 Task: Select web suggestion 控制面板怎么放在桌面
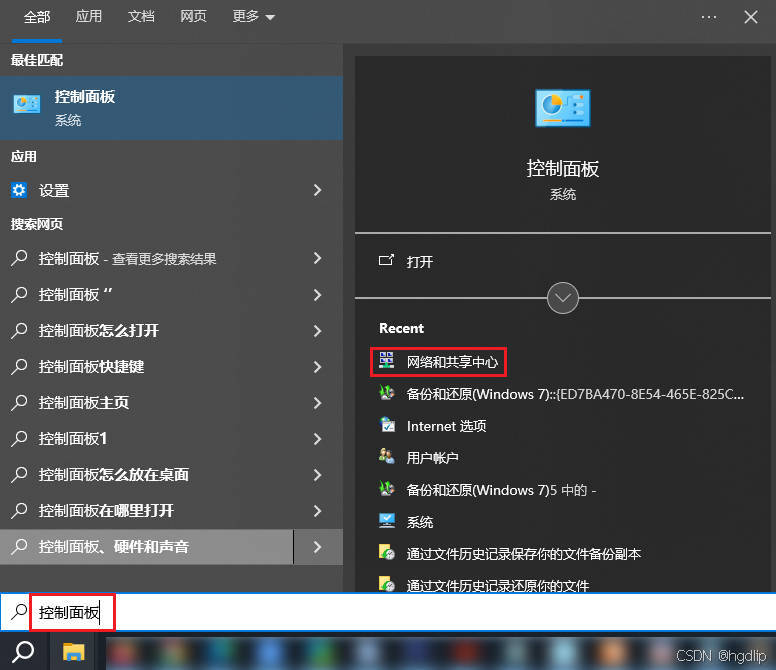(113, 475)
